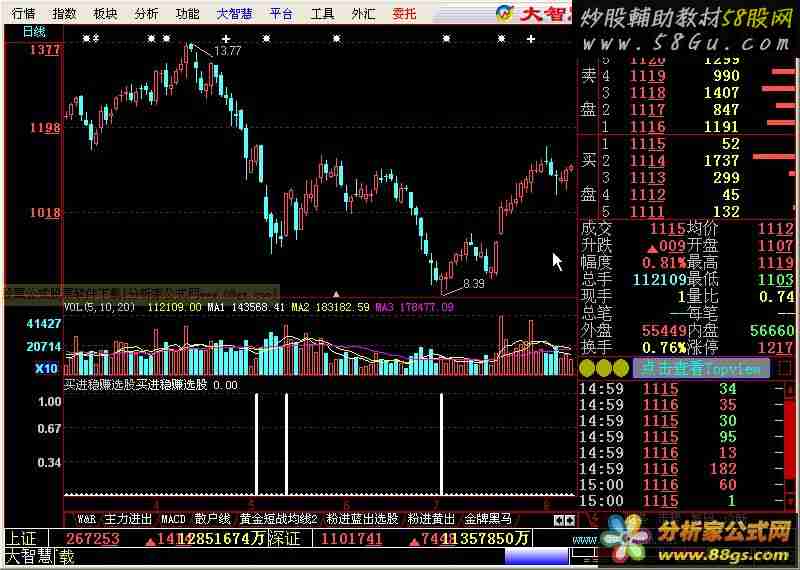
Task: Click the 总手 value 112109
Action: pyautogui.click(x=660, y=279)
